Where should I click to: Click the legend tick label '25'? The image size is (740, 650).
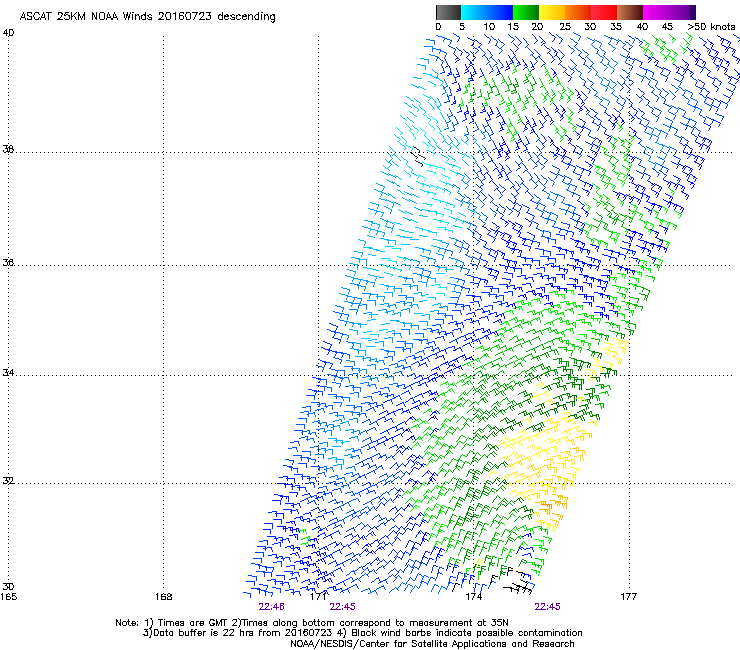coord(565,26)
